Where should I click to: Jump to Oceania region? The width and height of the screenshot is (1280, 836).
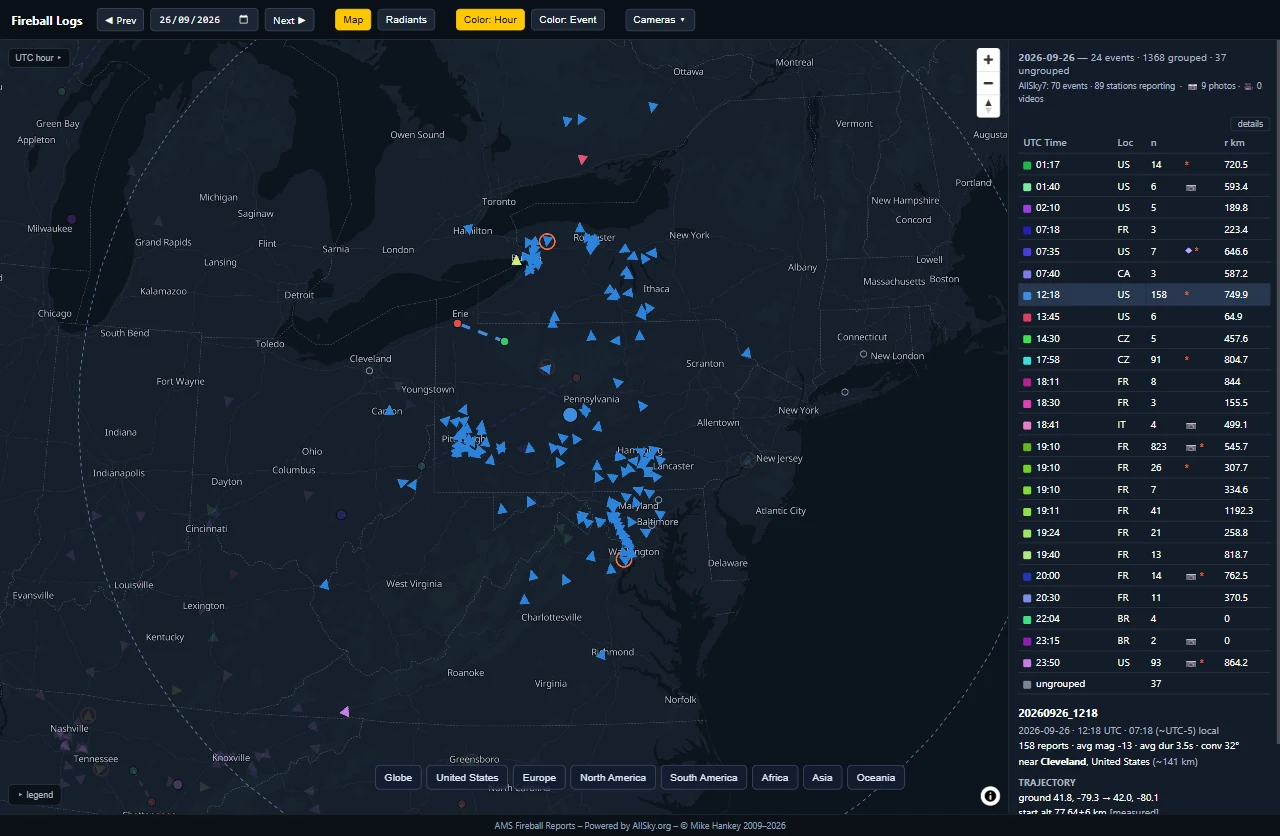[x=876, y=778]
